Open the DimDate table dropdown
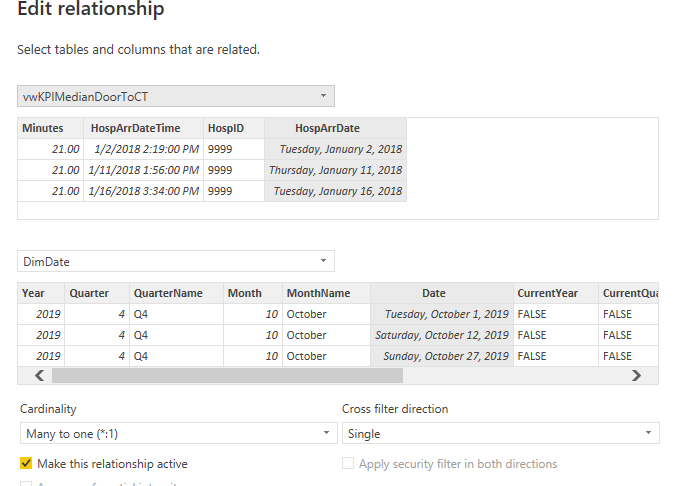This screenshot has width=677, height=486. point(176,261)
